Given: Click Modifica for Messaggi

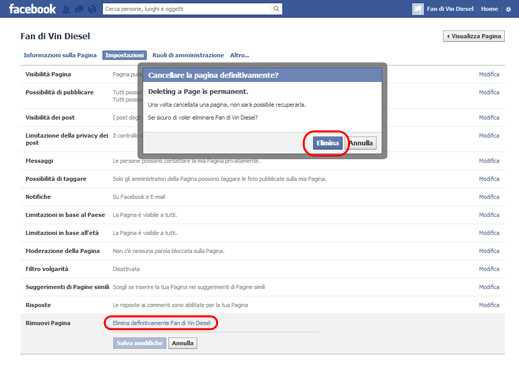Looking at the screenshot, I should pyautogui.click(x=489, y=161).
